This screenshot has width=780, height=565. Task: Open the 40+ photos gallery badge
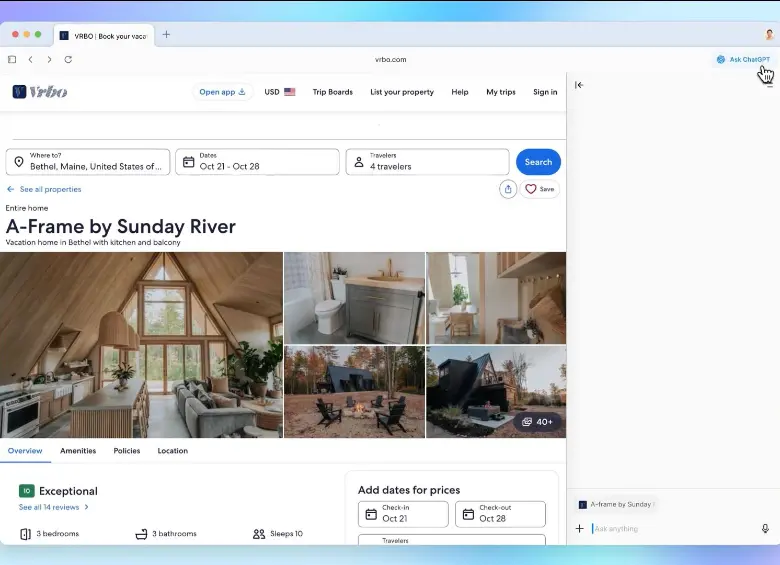537,422
